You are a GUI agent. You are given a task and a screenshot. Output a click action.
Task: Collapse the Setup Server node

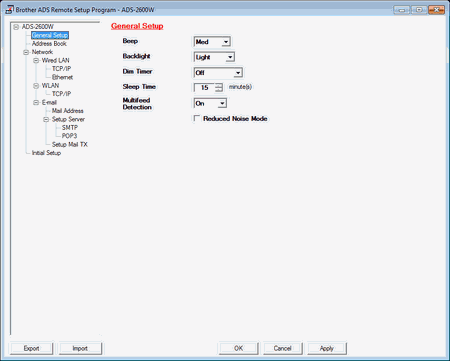(46, 120)
